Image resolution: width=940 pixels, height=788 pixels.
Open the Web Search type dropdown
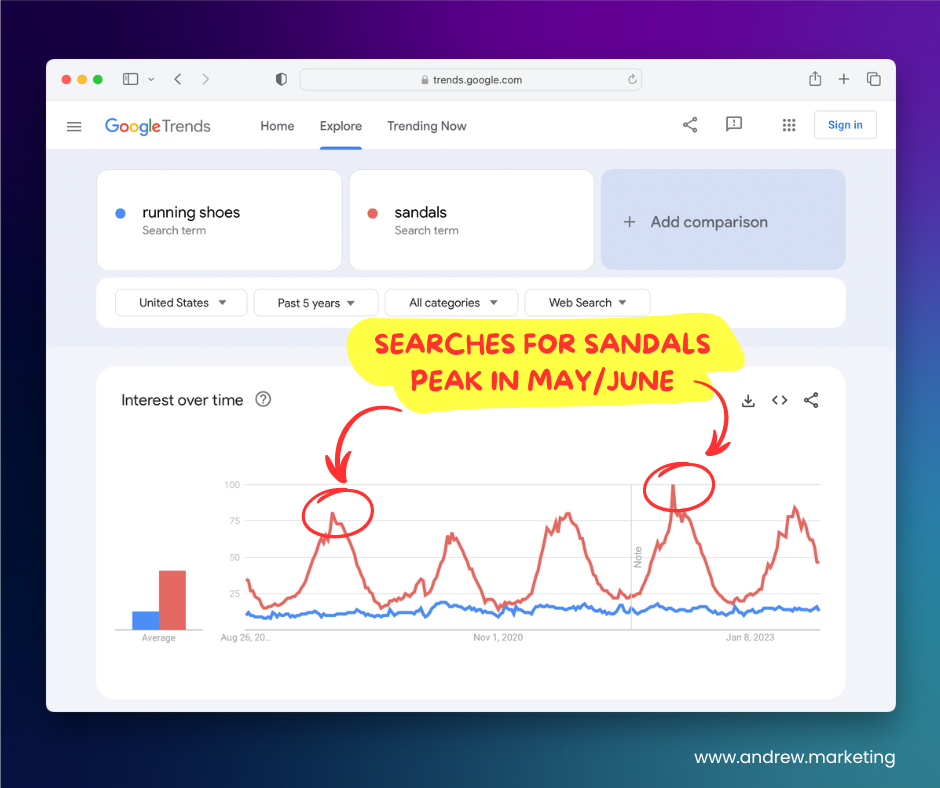click(x=587, y=302)
